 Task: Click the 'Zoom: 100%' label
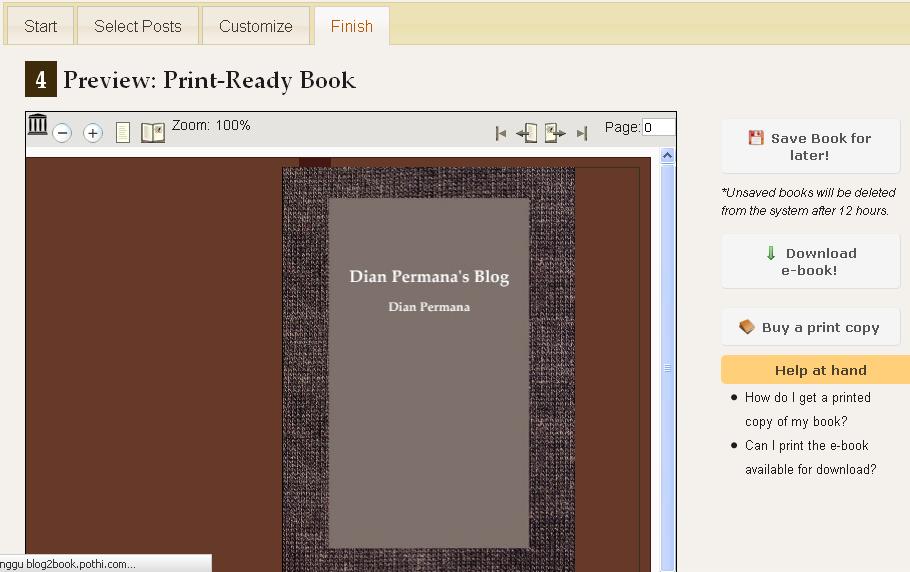[x=211, y=125]
